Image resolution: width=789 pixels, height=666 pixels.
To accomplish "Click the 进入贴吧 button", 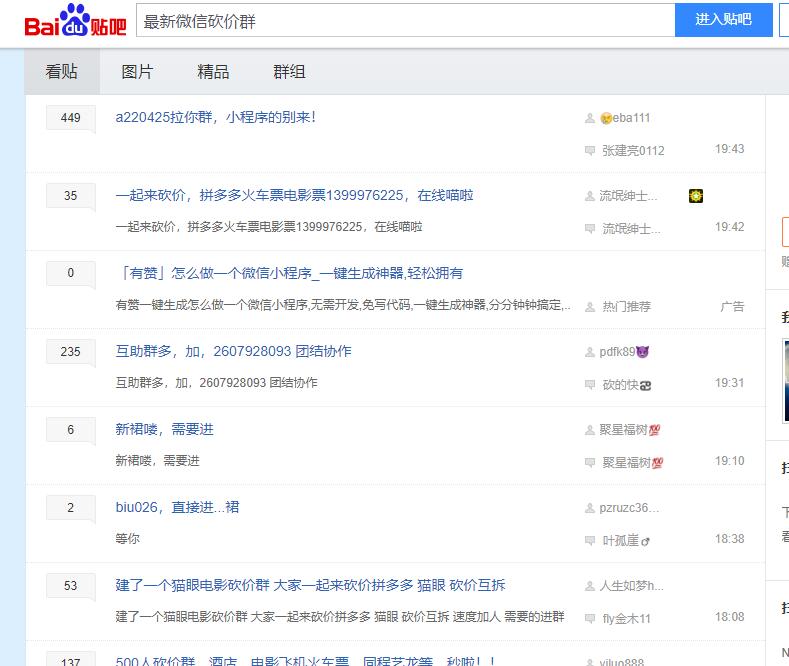I will point(724,20).
